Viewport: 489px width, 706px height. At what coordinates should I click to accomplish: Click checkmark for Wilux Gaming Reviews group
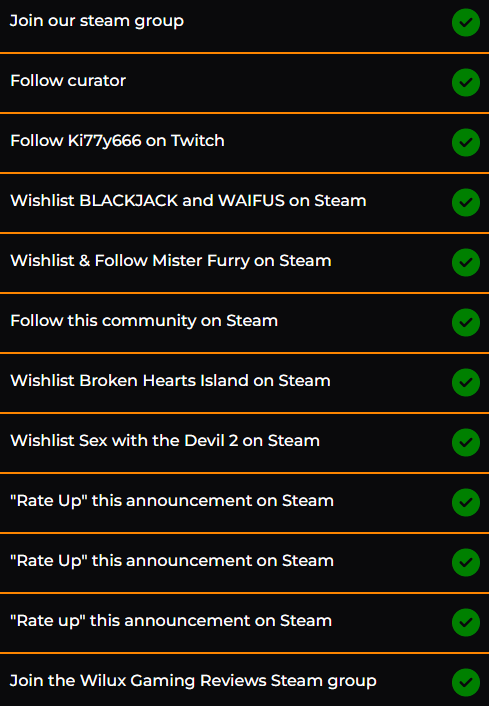(x=466, y=682)
